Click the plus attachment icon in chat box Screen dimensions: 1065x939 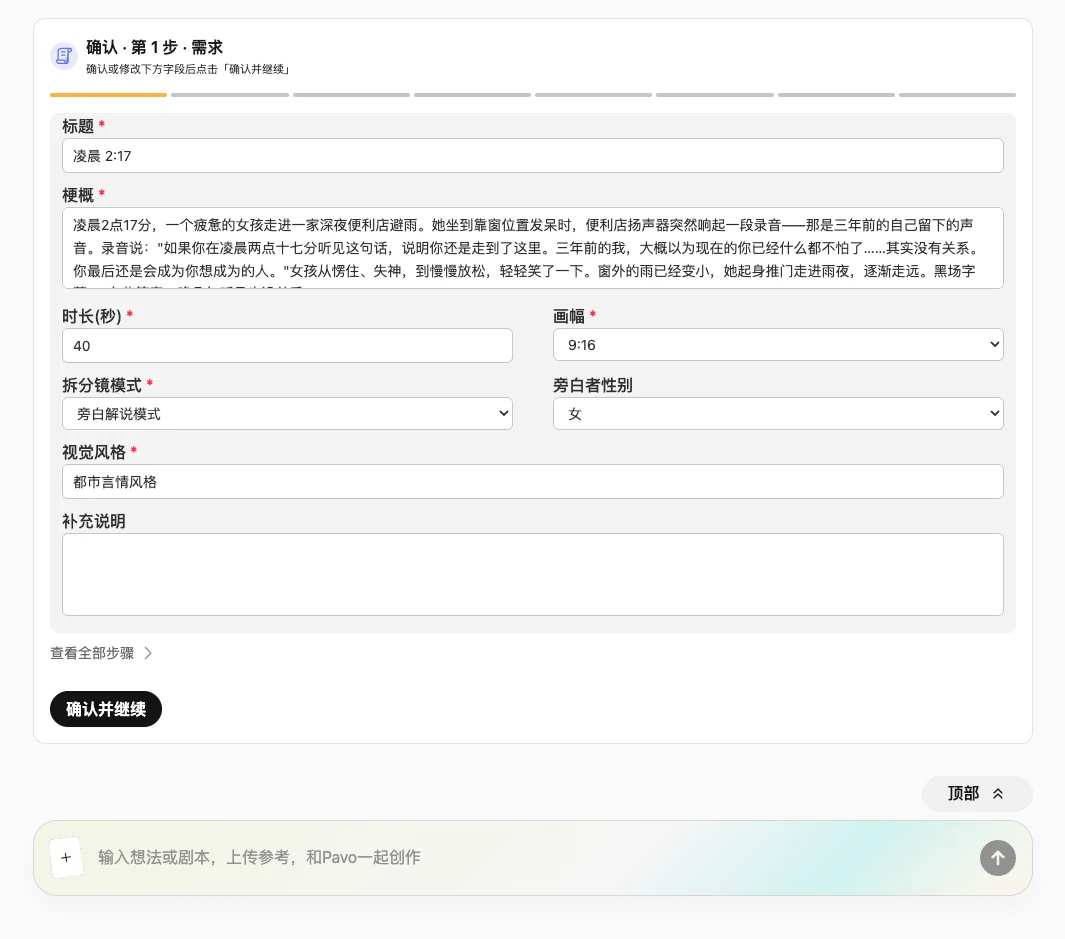click(67, 857)
